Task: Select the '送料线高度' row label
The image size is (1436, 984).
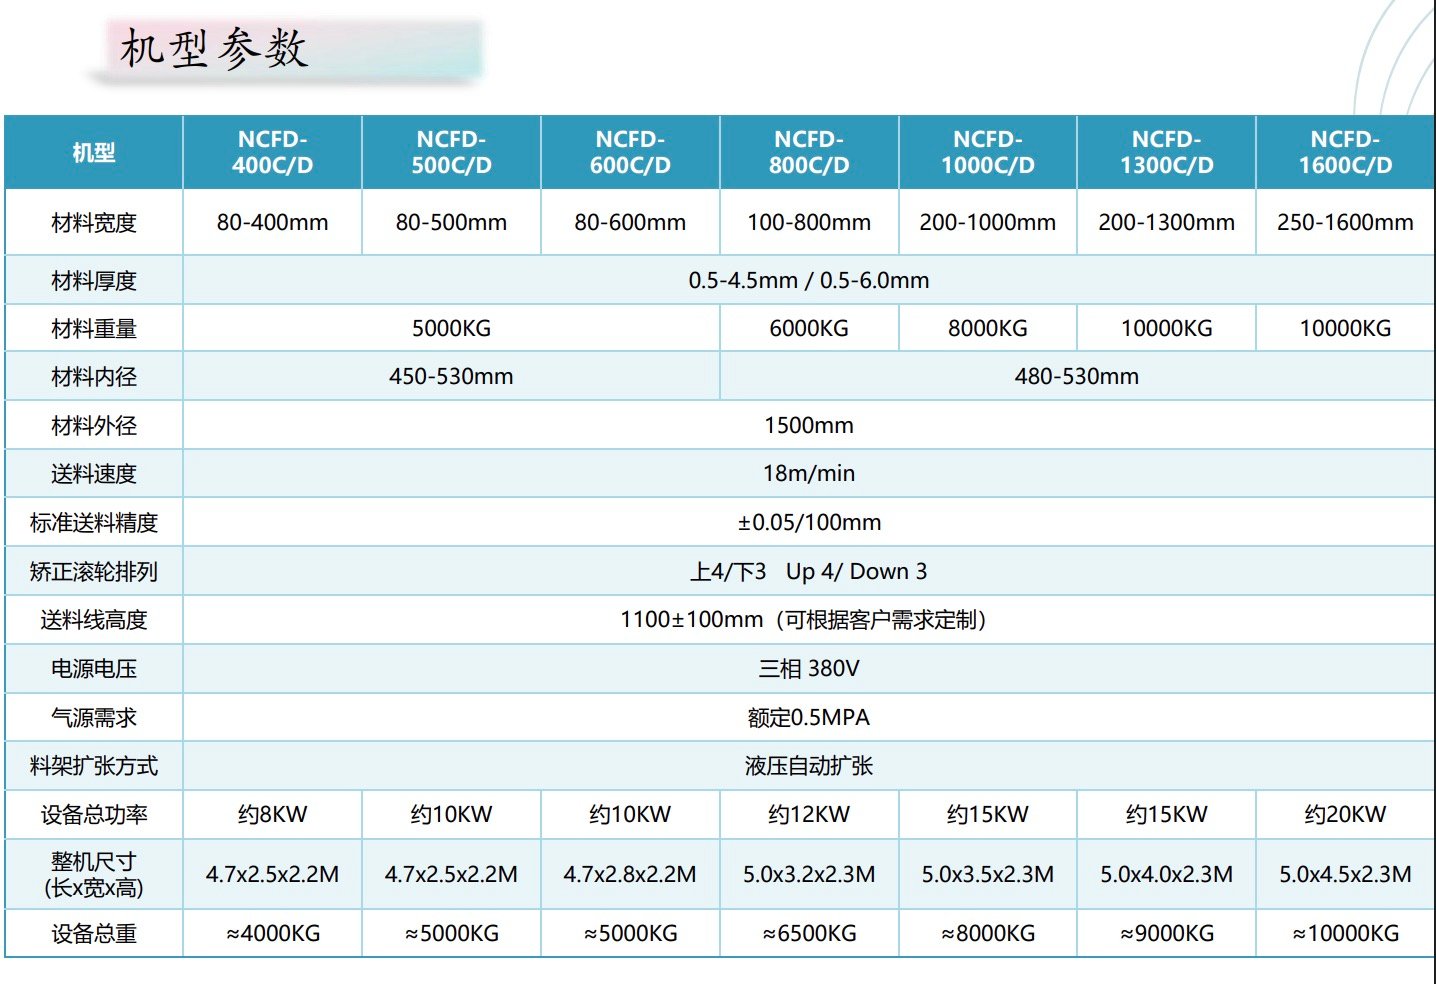Action: click(x=94, y=620)
